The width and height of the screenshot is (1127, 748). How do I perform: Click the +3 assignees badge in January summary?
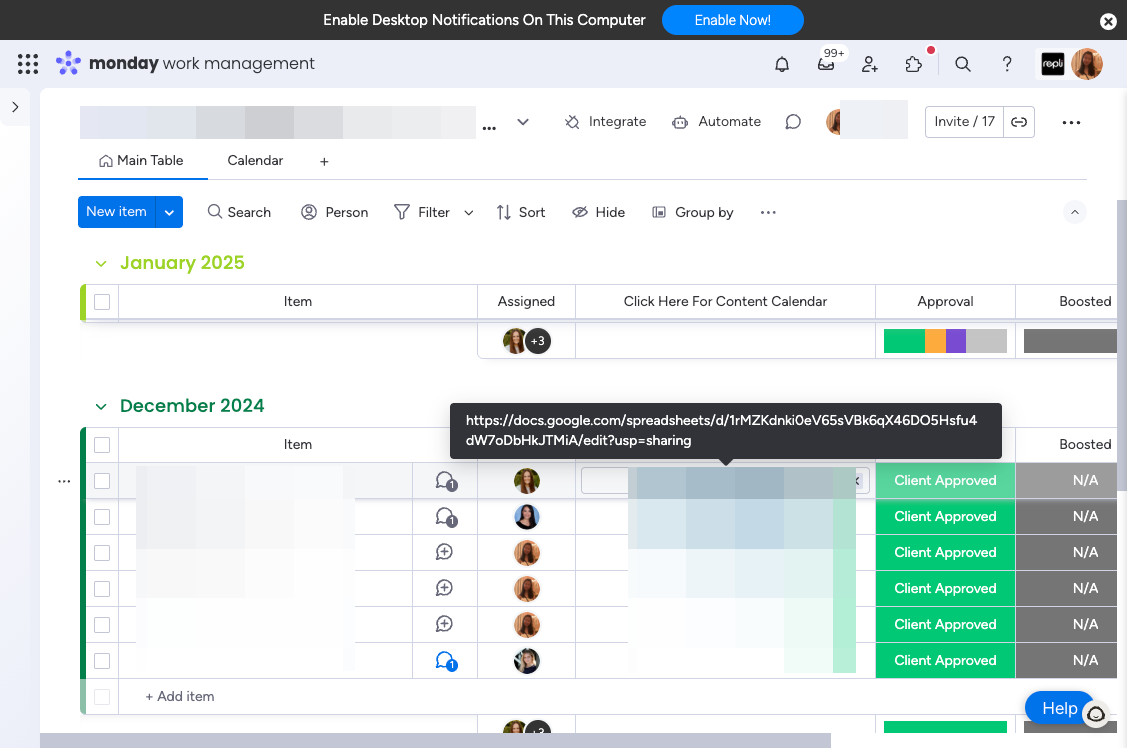(538, 341)
